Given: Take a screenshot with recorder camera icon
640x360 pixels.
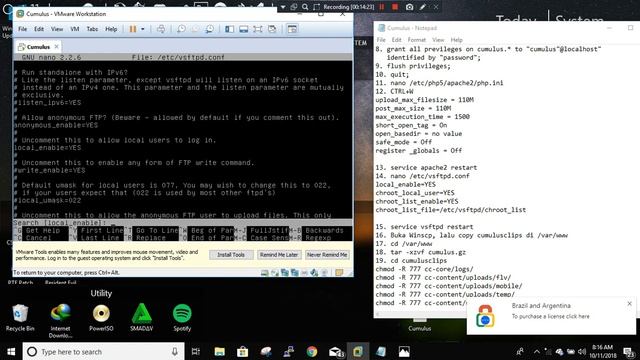Looking at the screenshot, I should 409,7.
